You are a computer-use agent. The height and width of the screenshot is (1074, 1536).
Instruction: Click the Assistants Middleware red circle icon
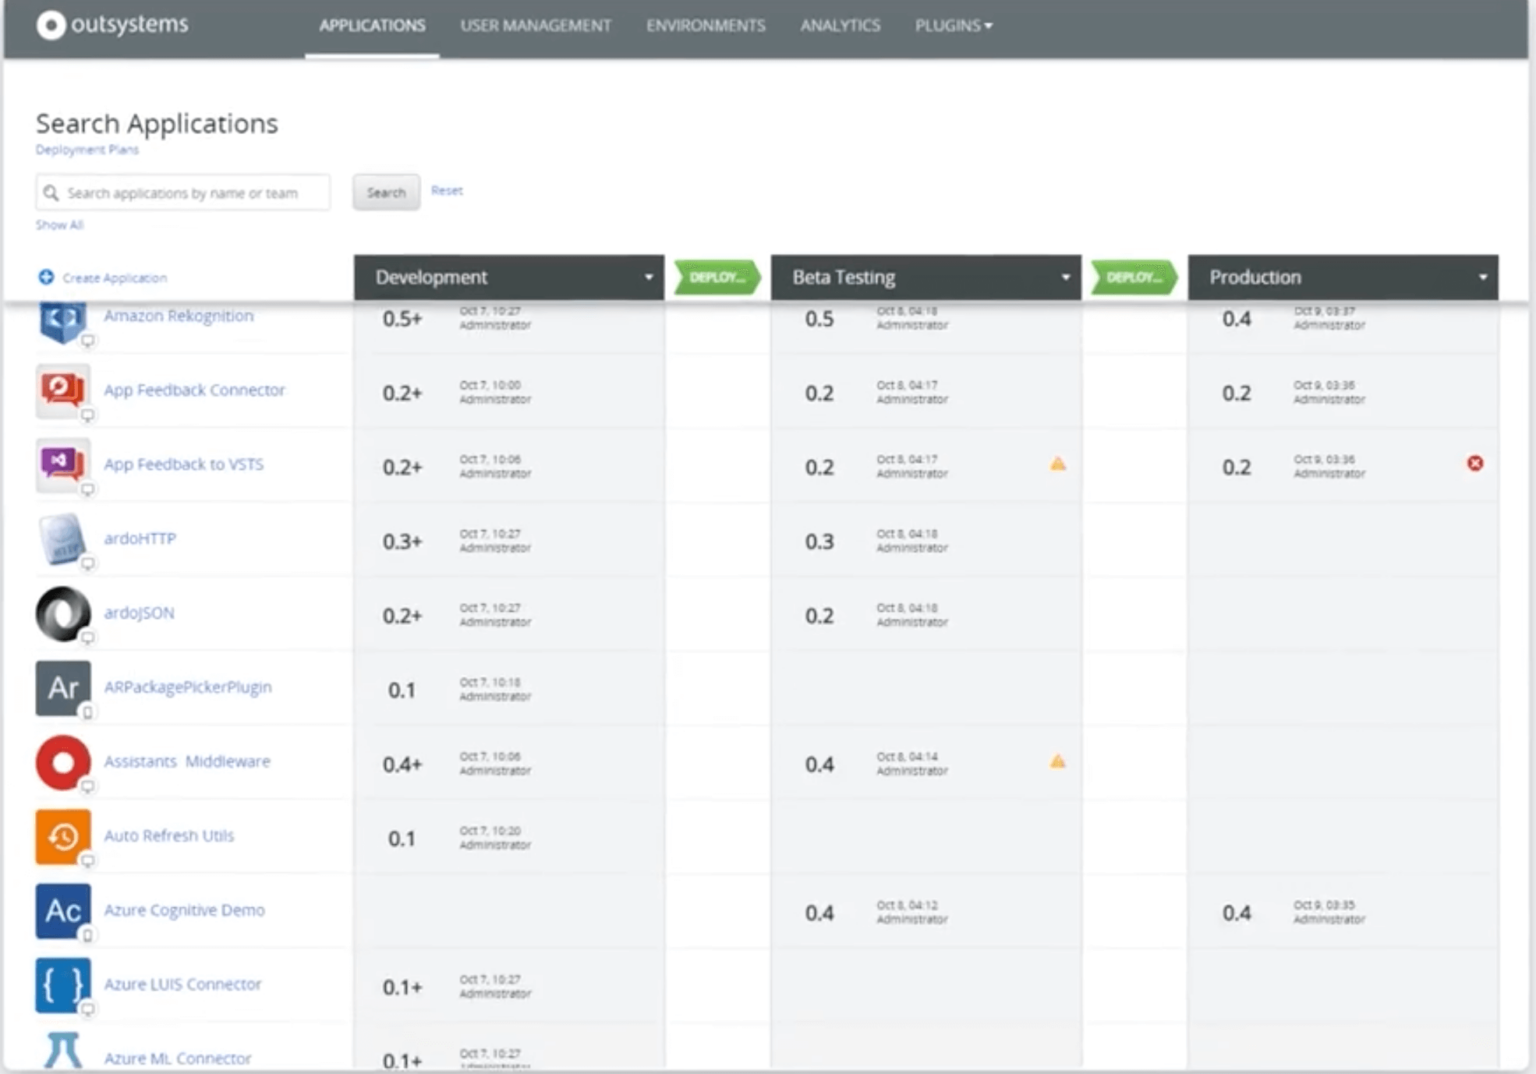[x=60, y=762]
